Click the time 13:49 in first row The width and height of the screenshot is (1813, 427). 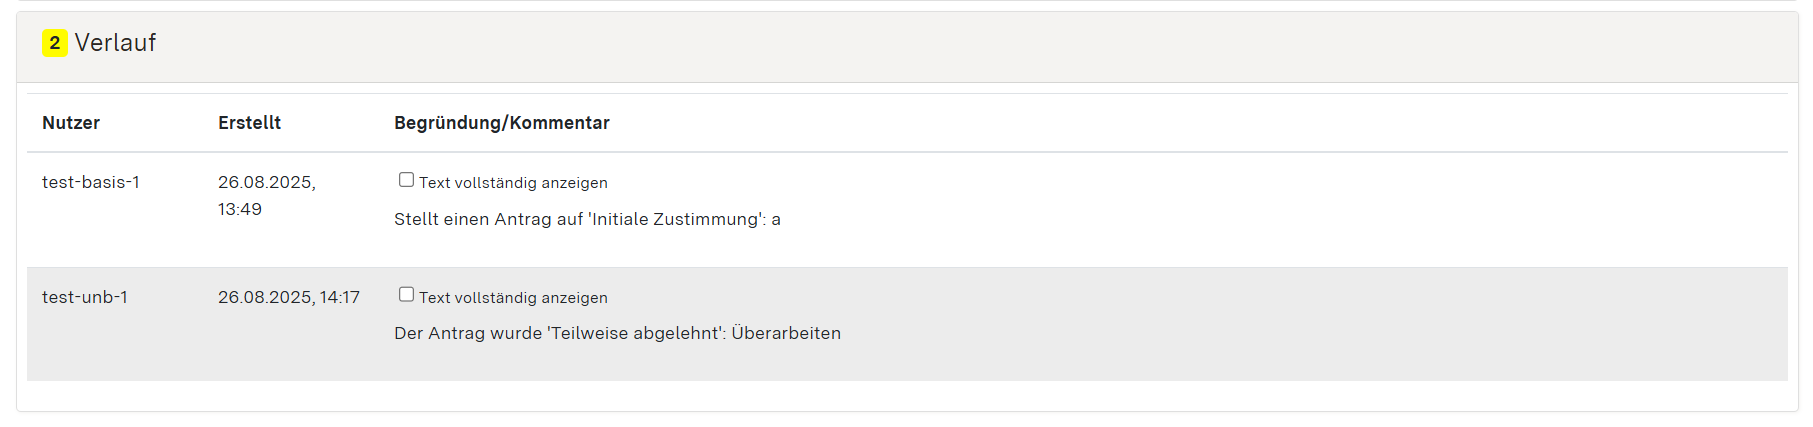pyautogui.click(x=240, y=209)
